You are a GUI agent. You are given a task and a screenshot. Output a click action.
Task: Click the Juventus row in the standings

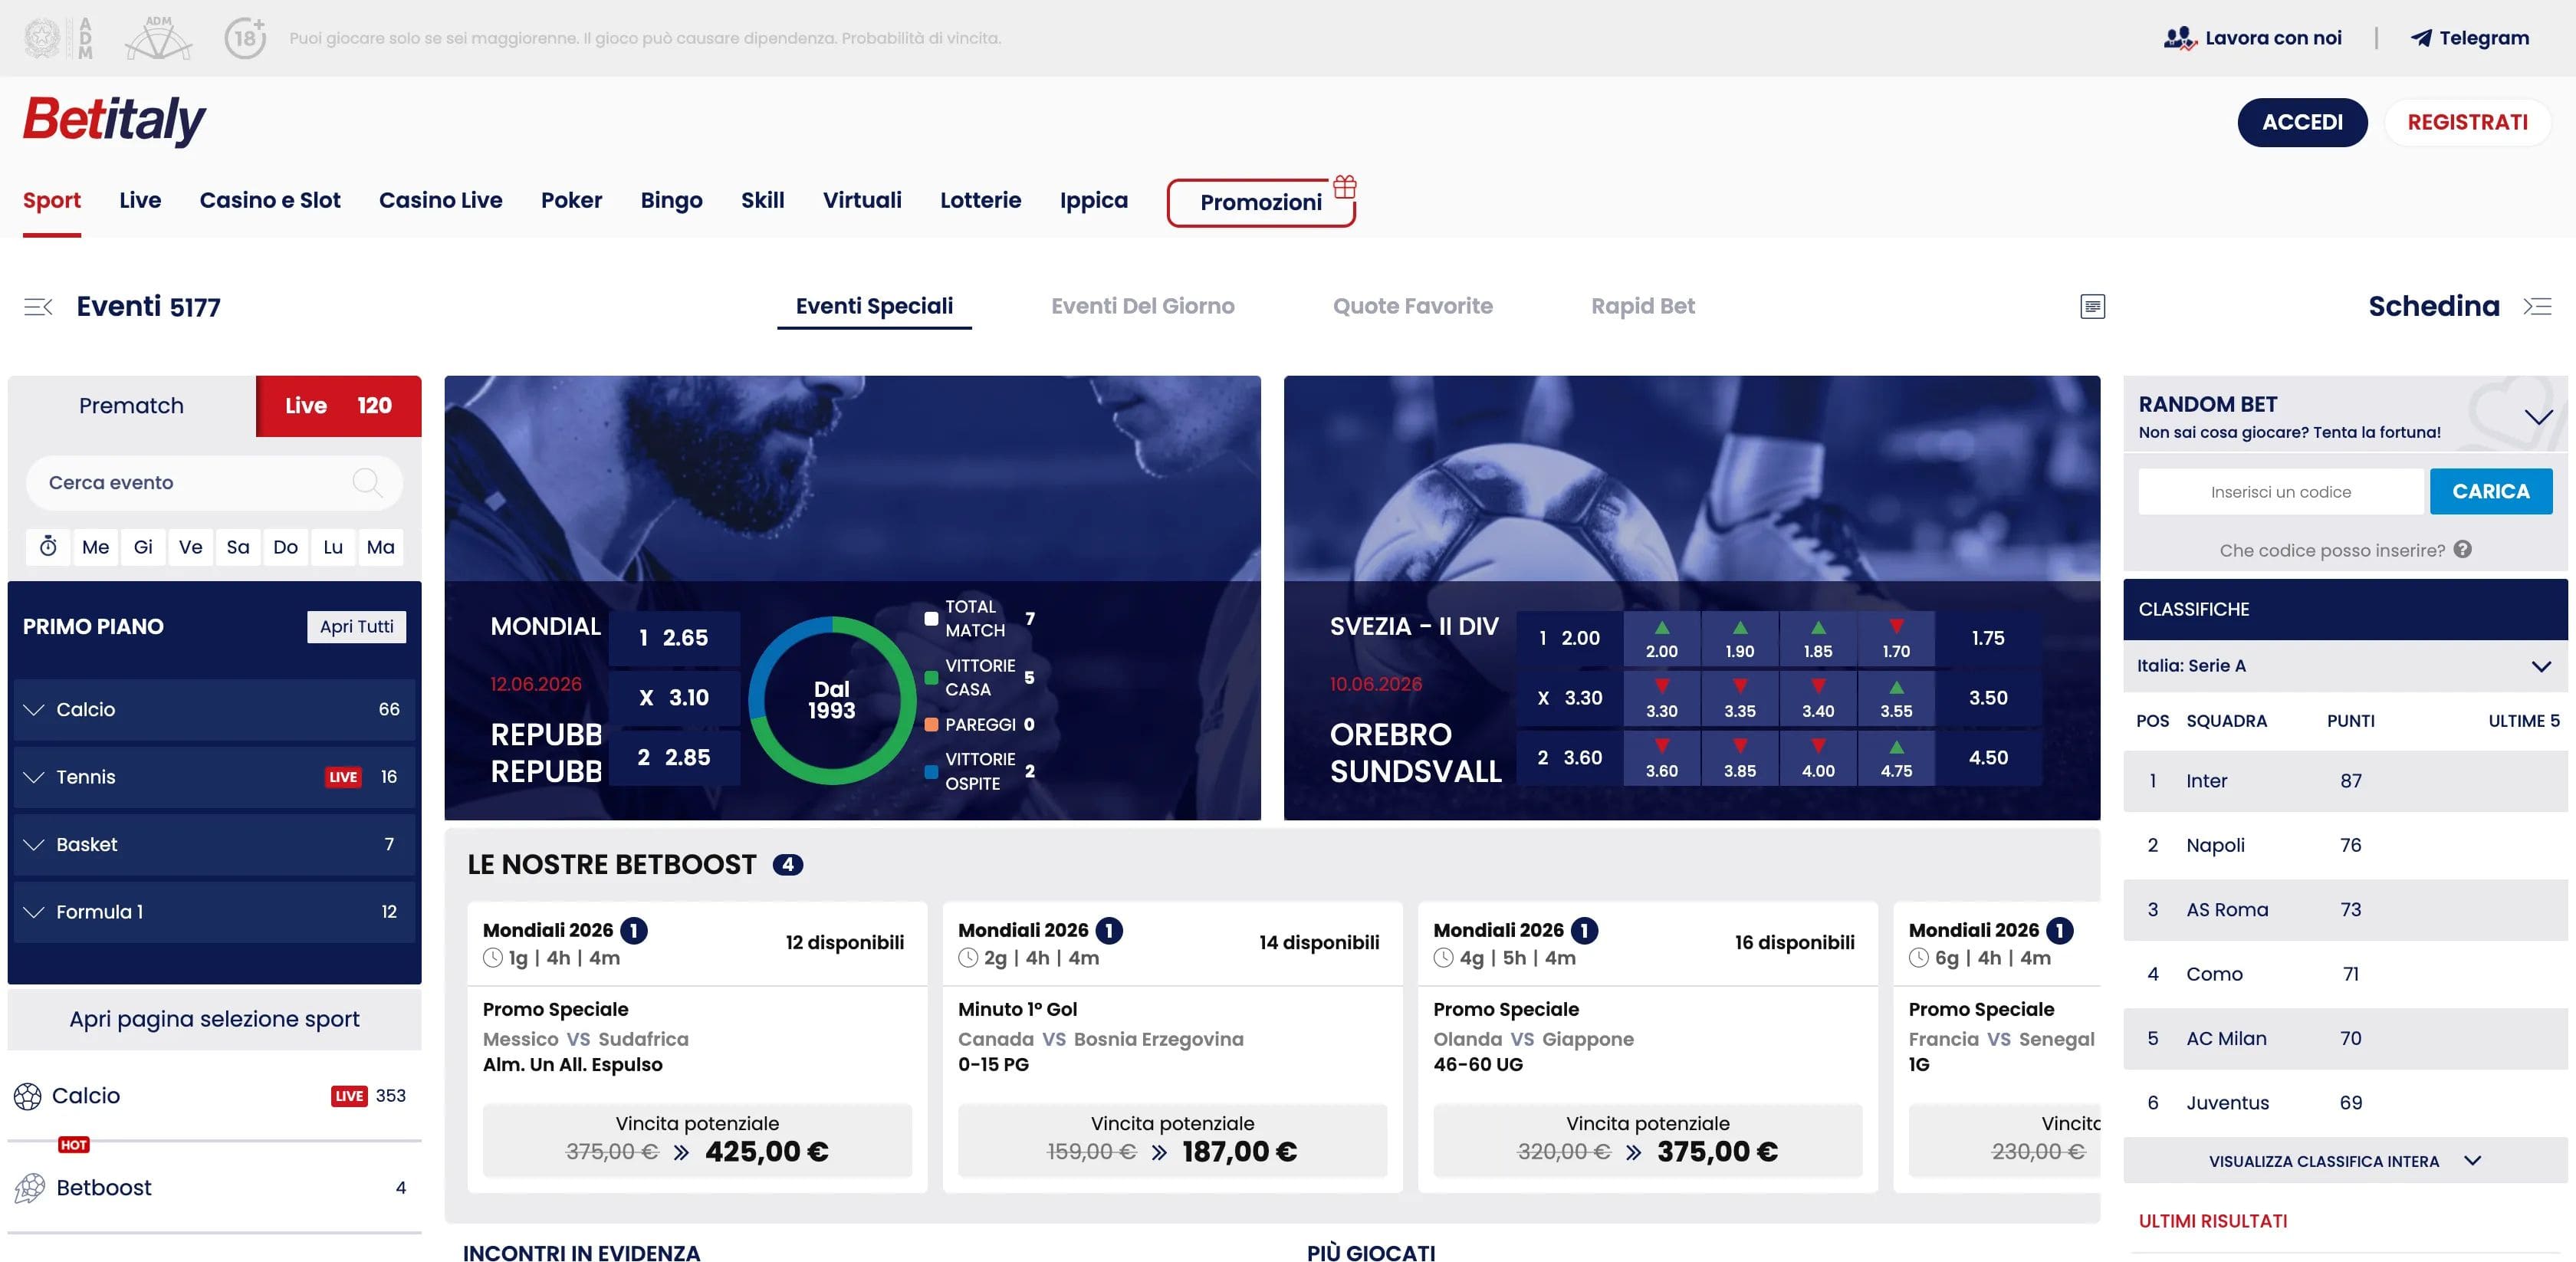[x=2345, y=1103]
